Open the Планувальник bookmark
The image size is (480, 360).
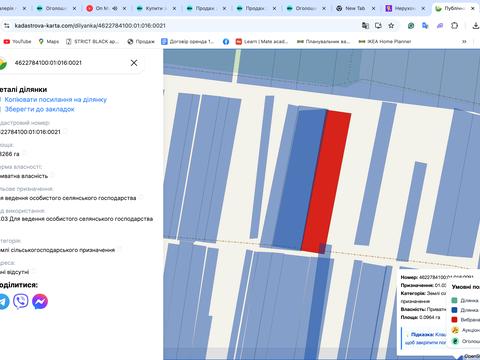pos(323,42)
